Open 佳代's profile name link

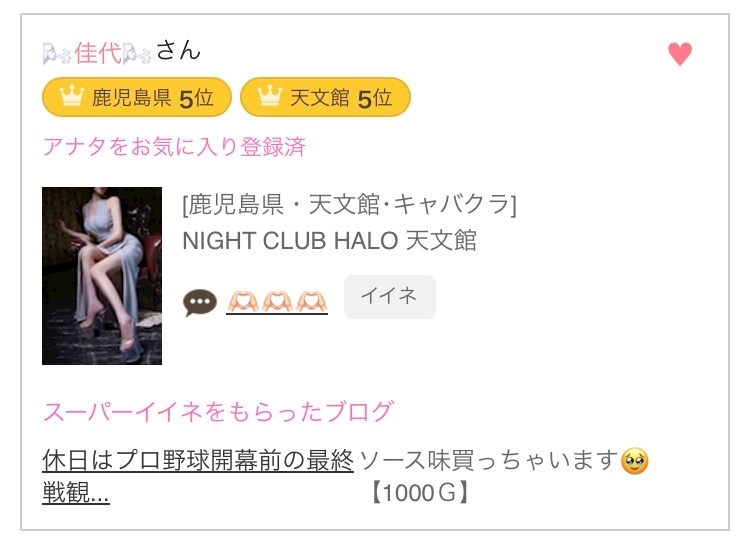point(98,52)
